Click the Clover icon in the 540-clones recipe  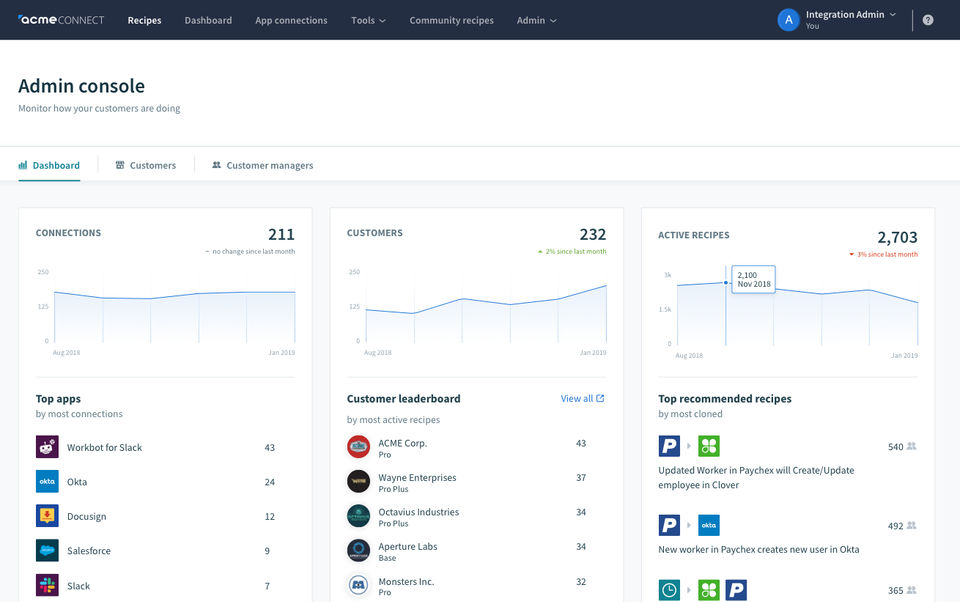pyautogui.click(x=709, y=446)
